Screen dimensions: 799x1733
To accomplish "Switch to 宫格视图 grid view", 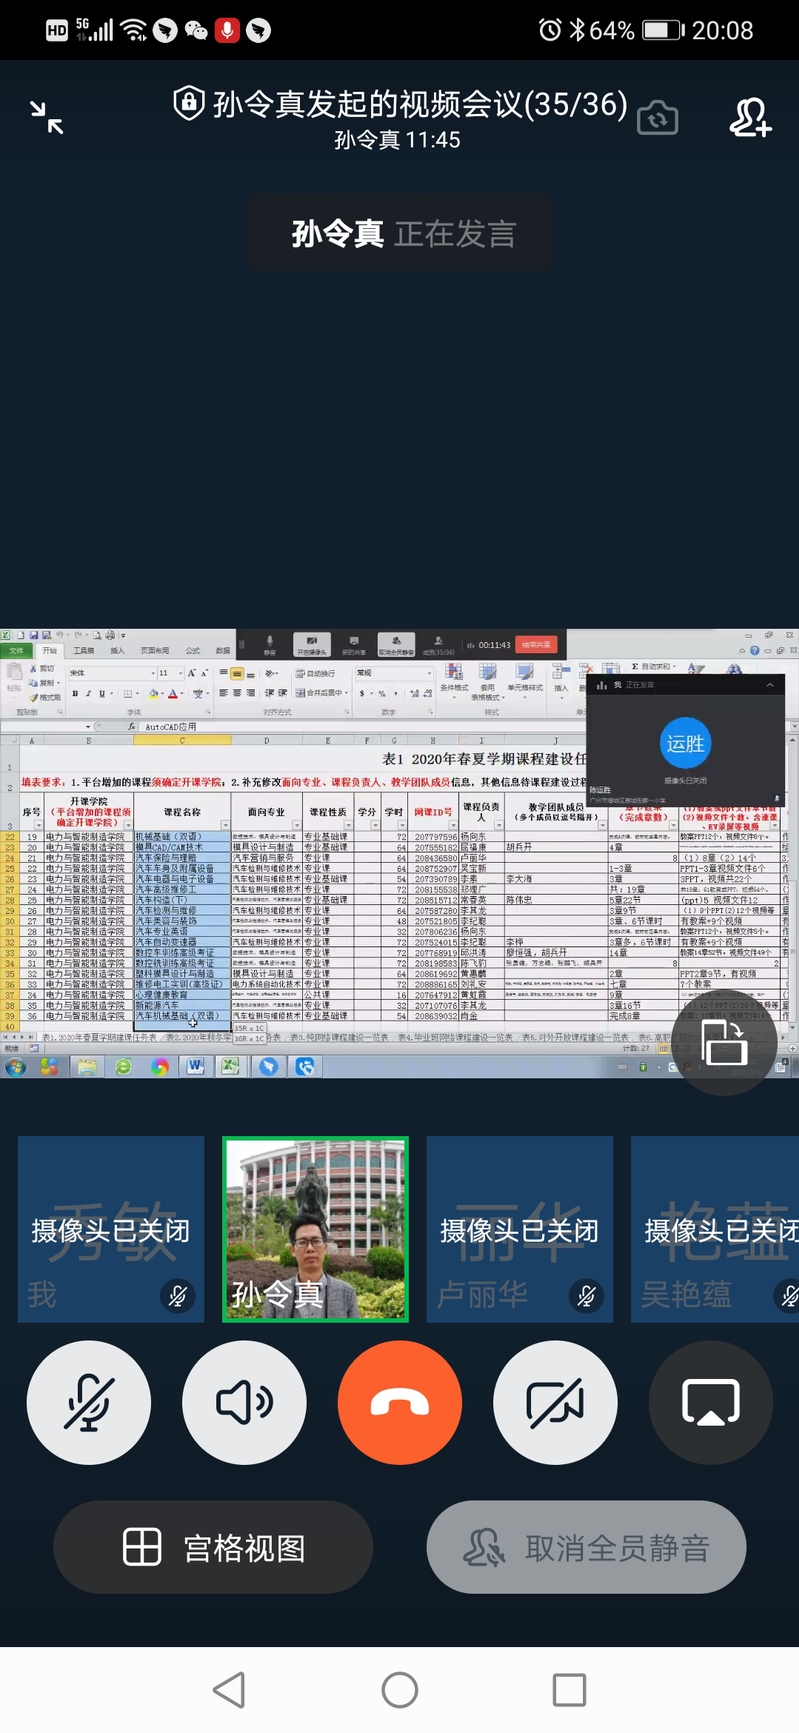I will (213, 1548).
